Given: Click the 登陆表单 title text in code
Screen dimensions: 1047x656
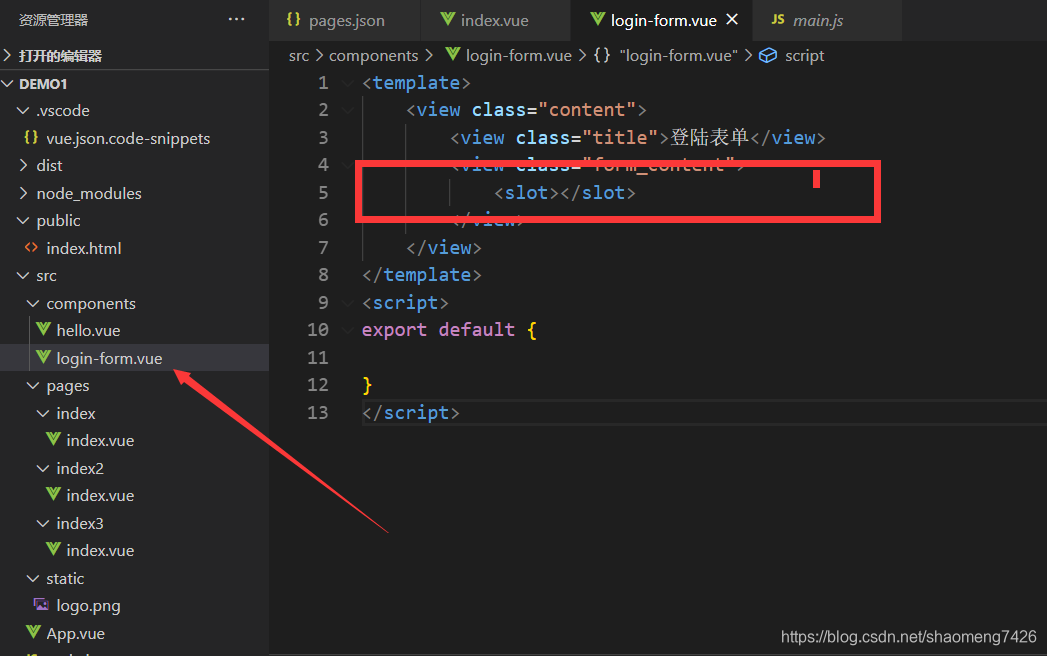Looking at the screenshot, I should (x=709, y=138).
